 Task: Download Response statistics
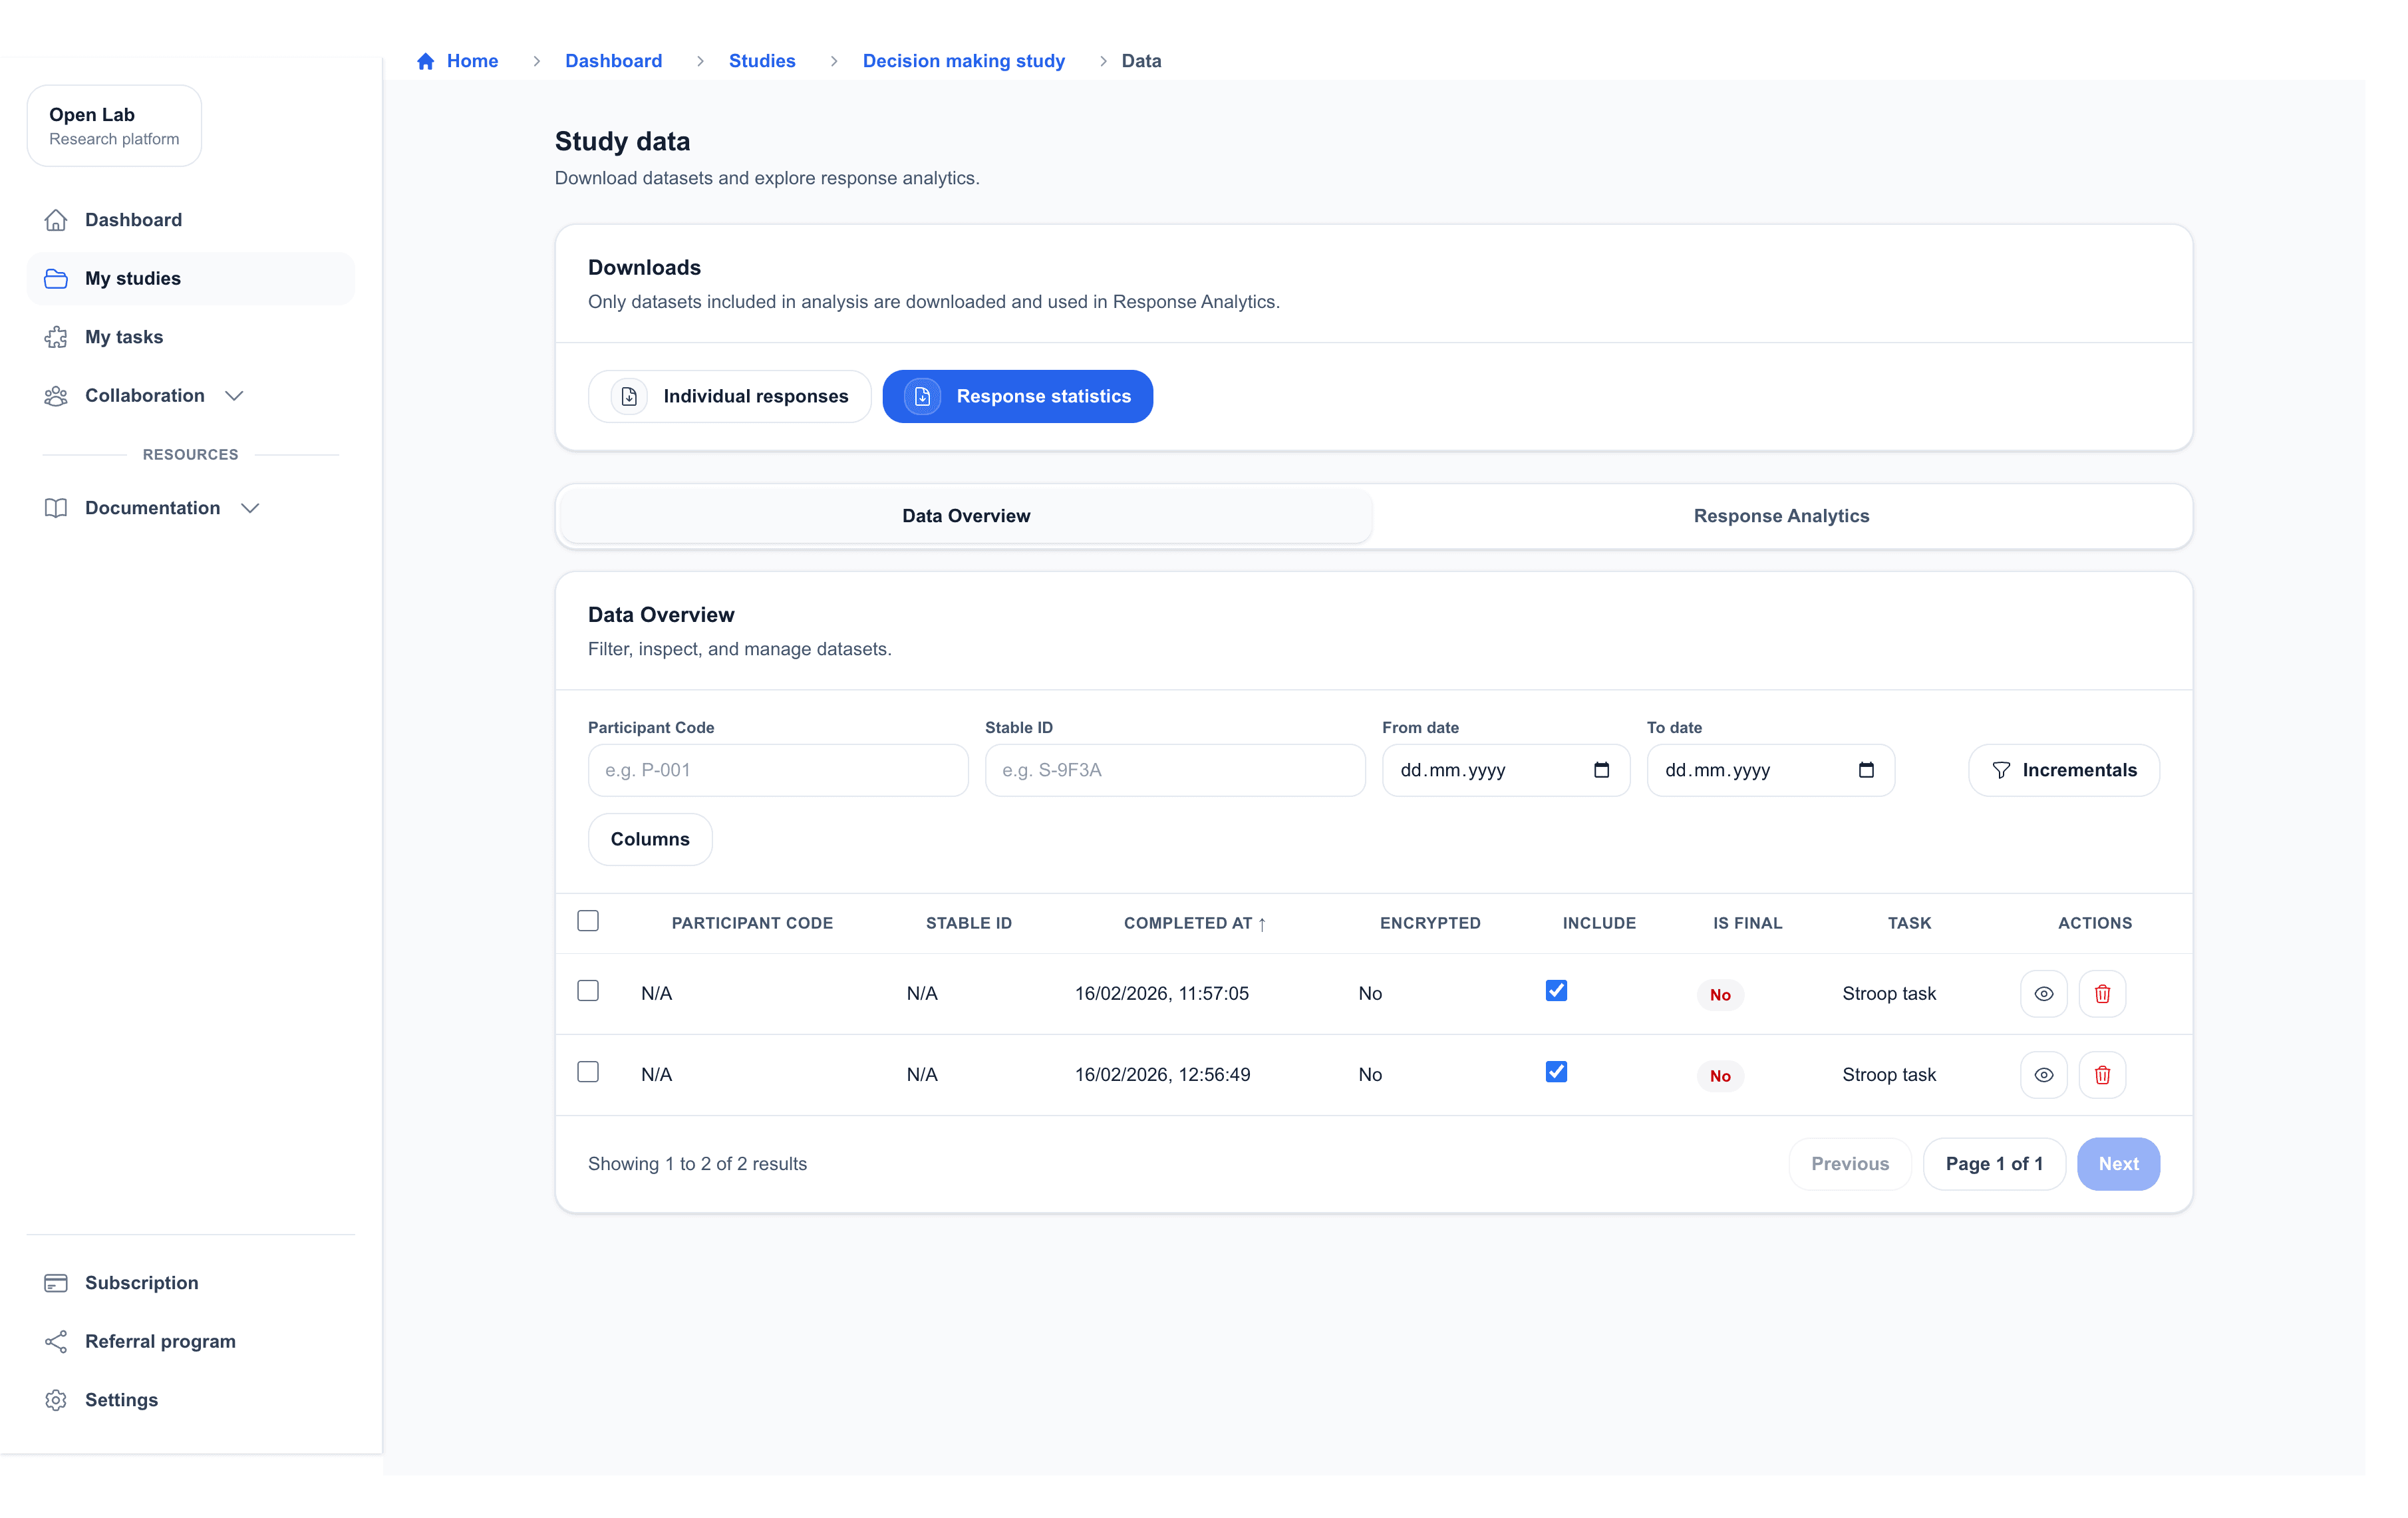1017,396
